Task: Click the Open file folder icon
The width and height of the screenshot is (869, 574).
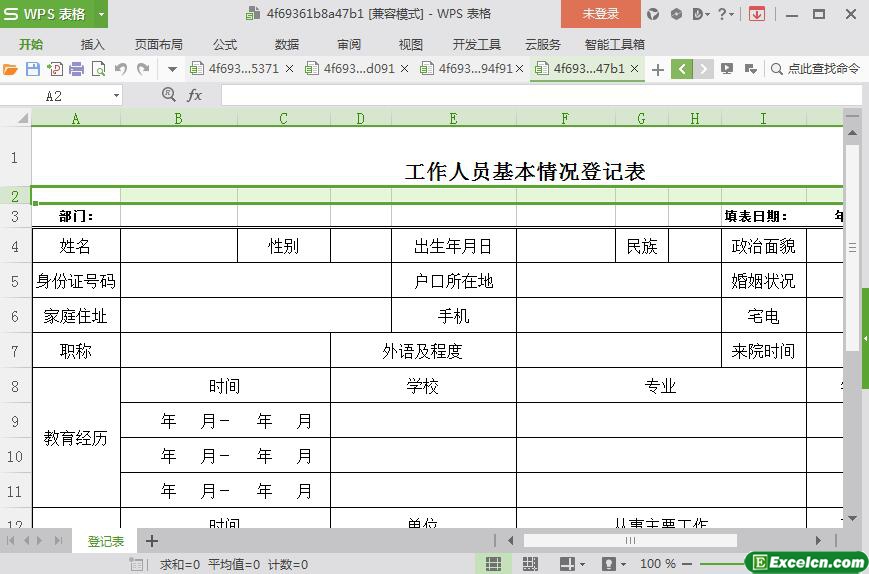Action: pos(11,69)
